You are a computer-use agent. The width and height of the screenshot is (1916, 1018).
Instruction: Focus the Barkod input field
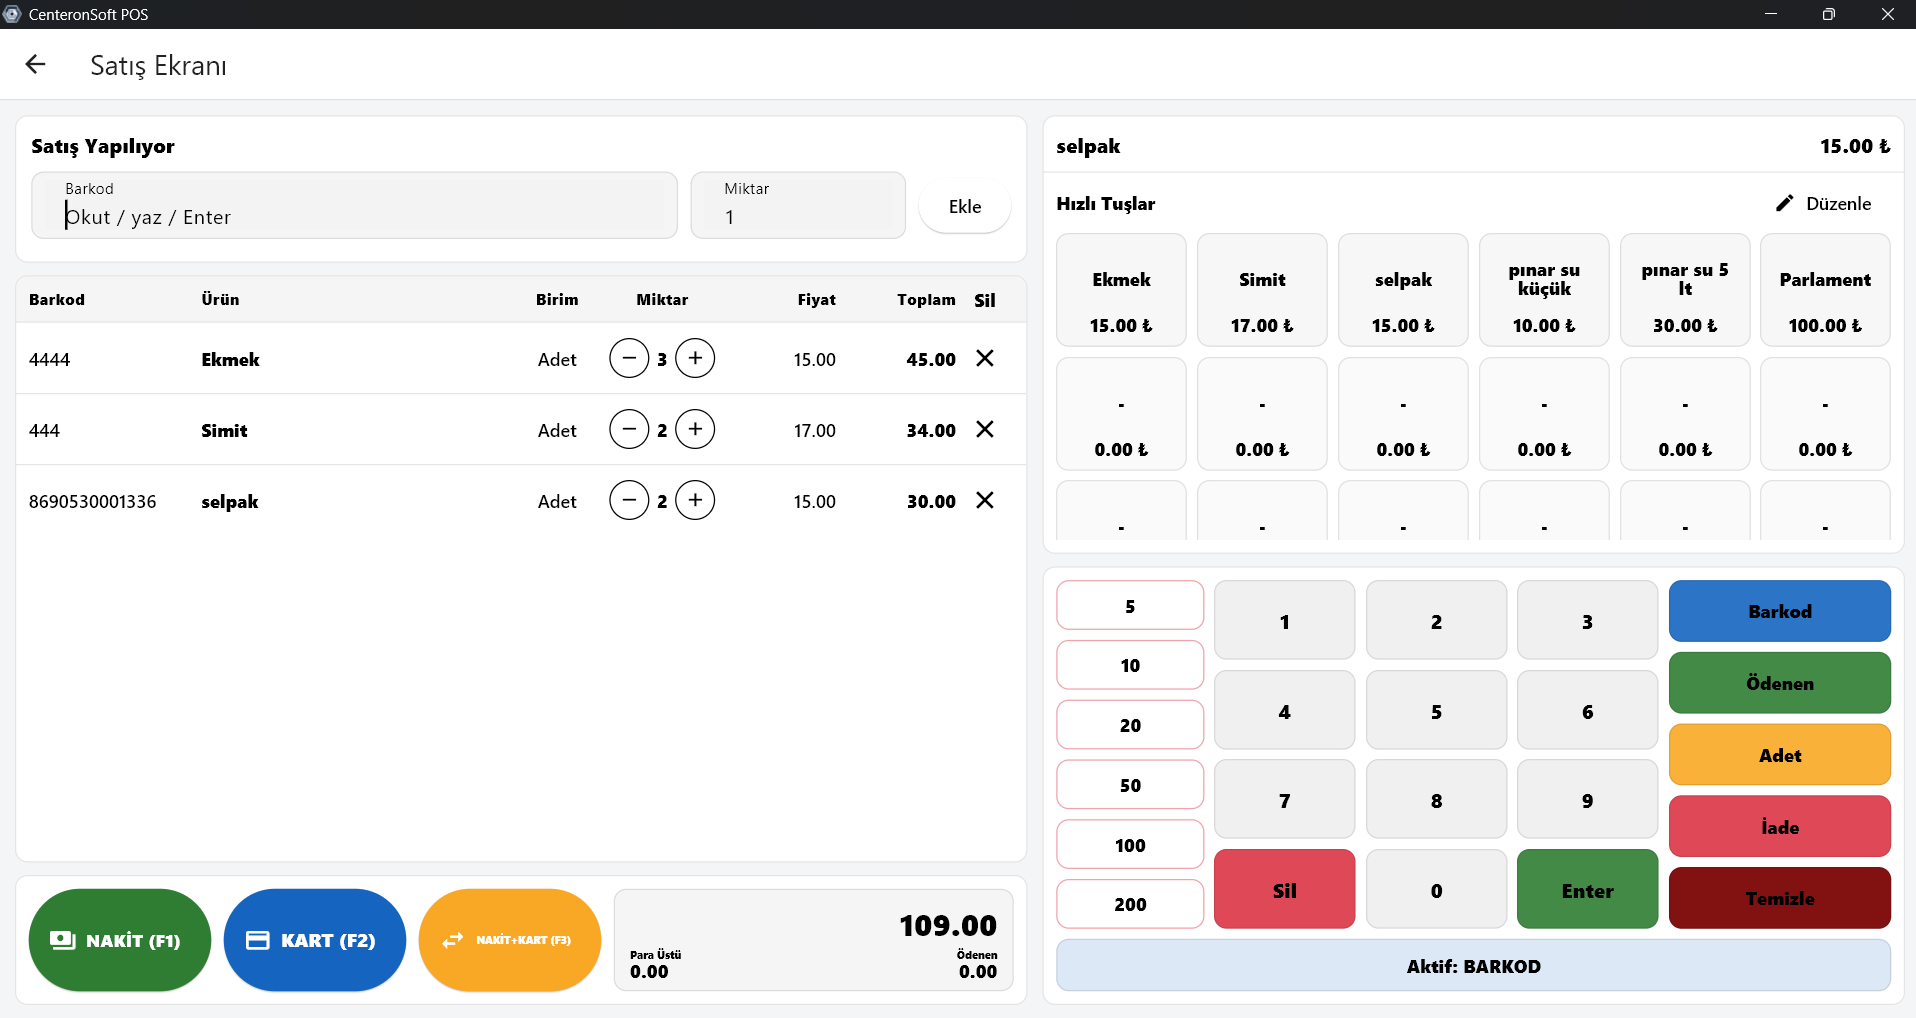click(x=355, y=216)
